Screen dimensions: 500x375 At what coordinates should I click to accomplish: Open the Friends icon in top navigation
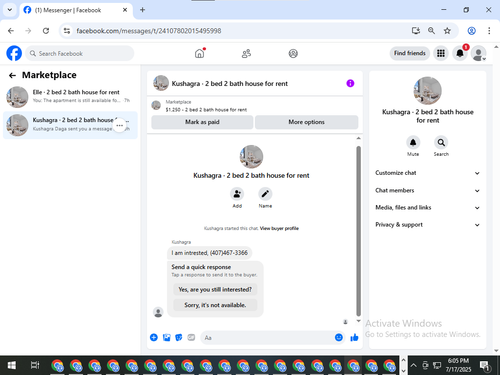(246, 53)
